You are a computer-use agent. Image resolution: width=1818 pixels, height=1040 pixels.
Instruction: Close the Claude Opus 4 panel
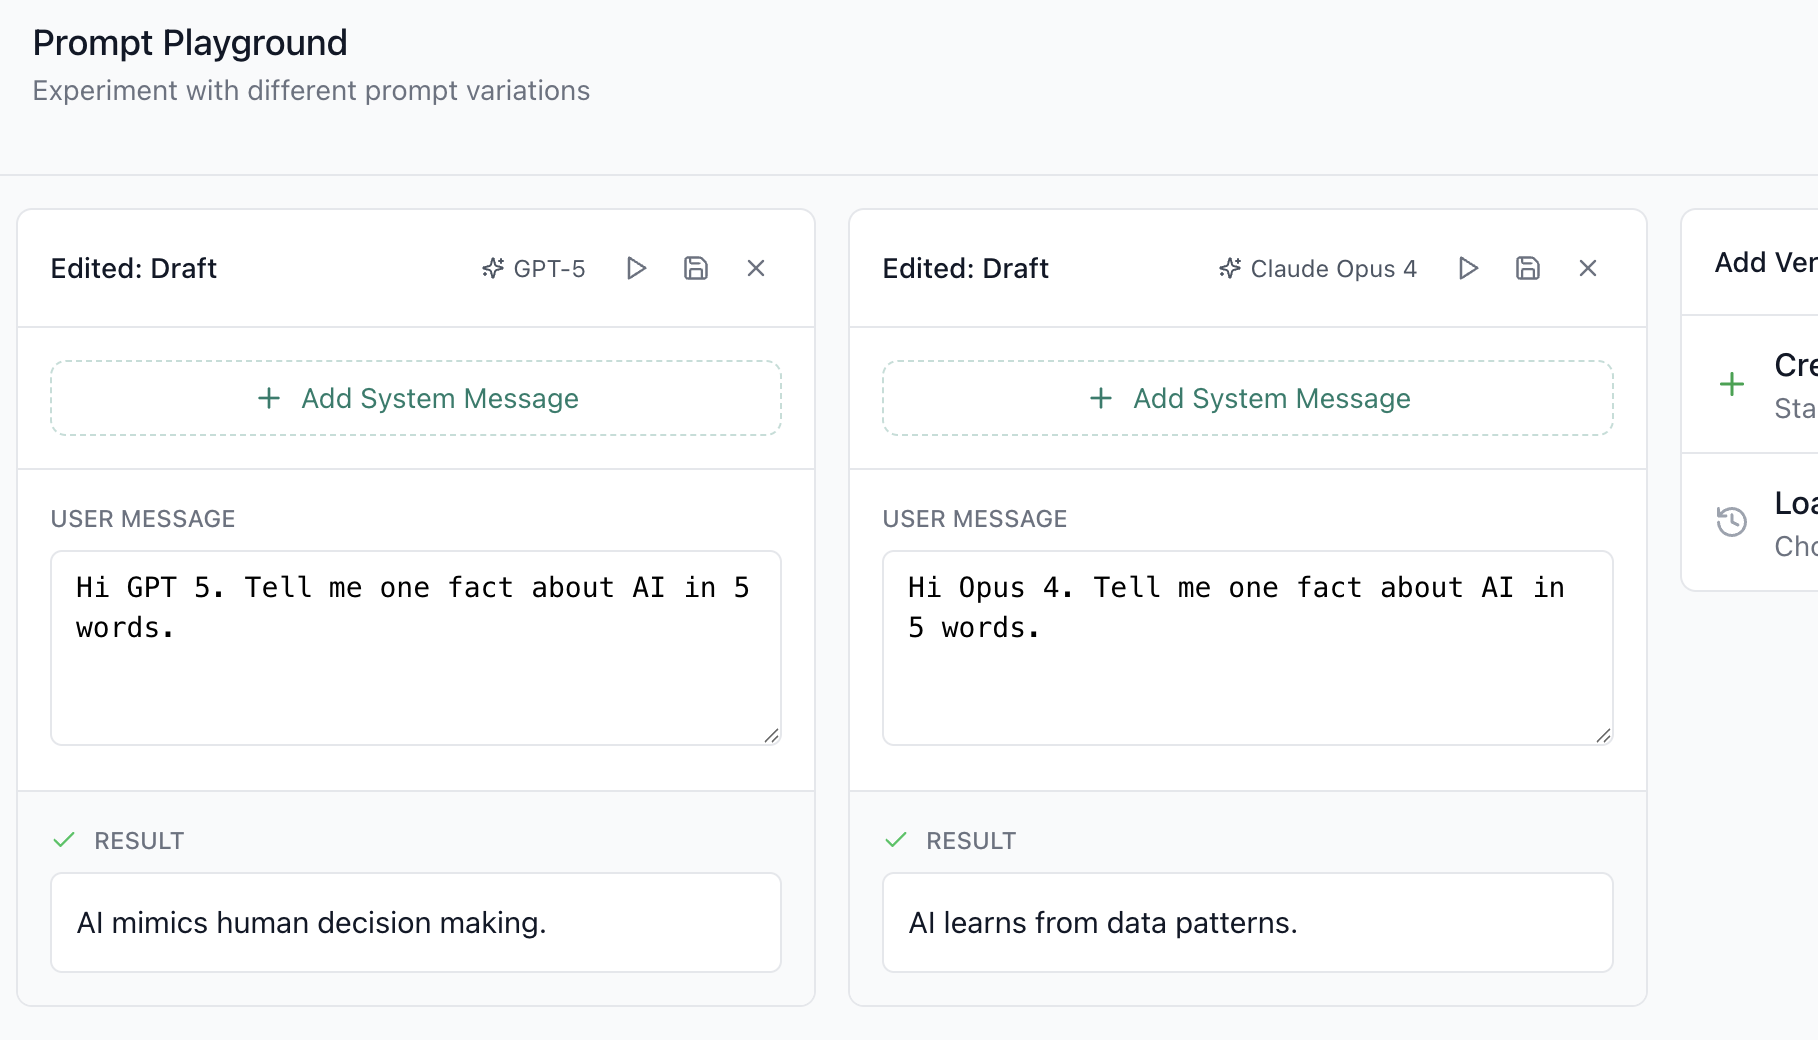click(1588, 268)
